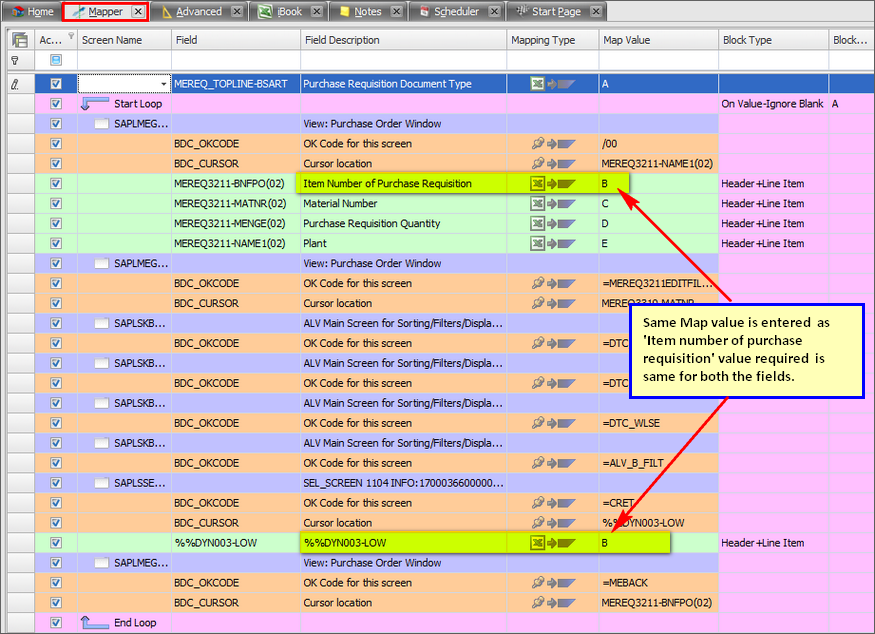Open the iBook tab

[288, 12]
